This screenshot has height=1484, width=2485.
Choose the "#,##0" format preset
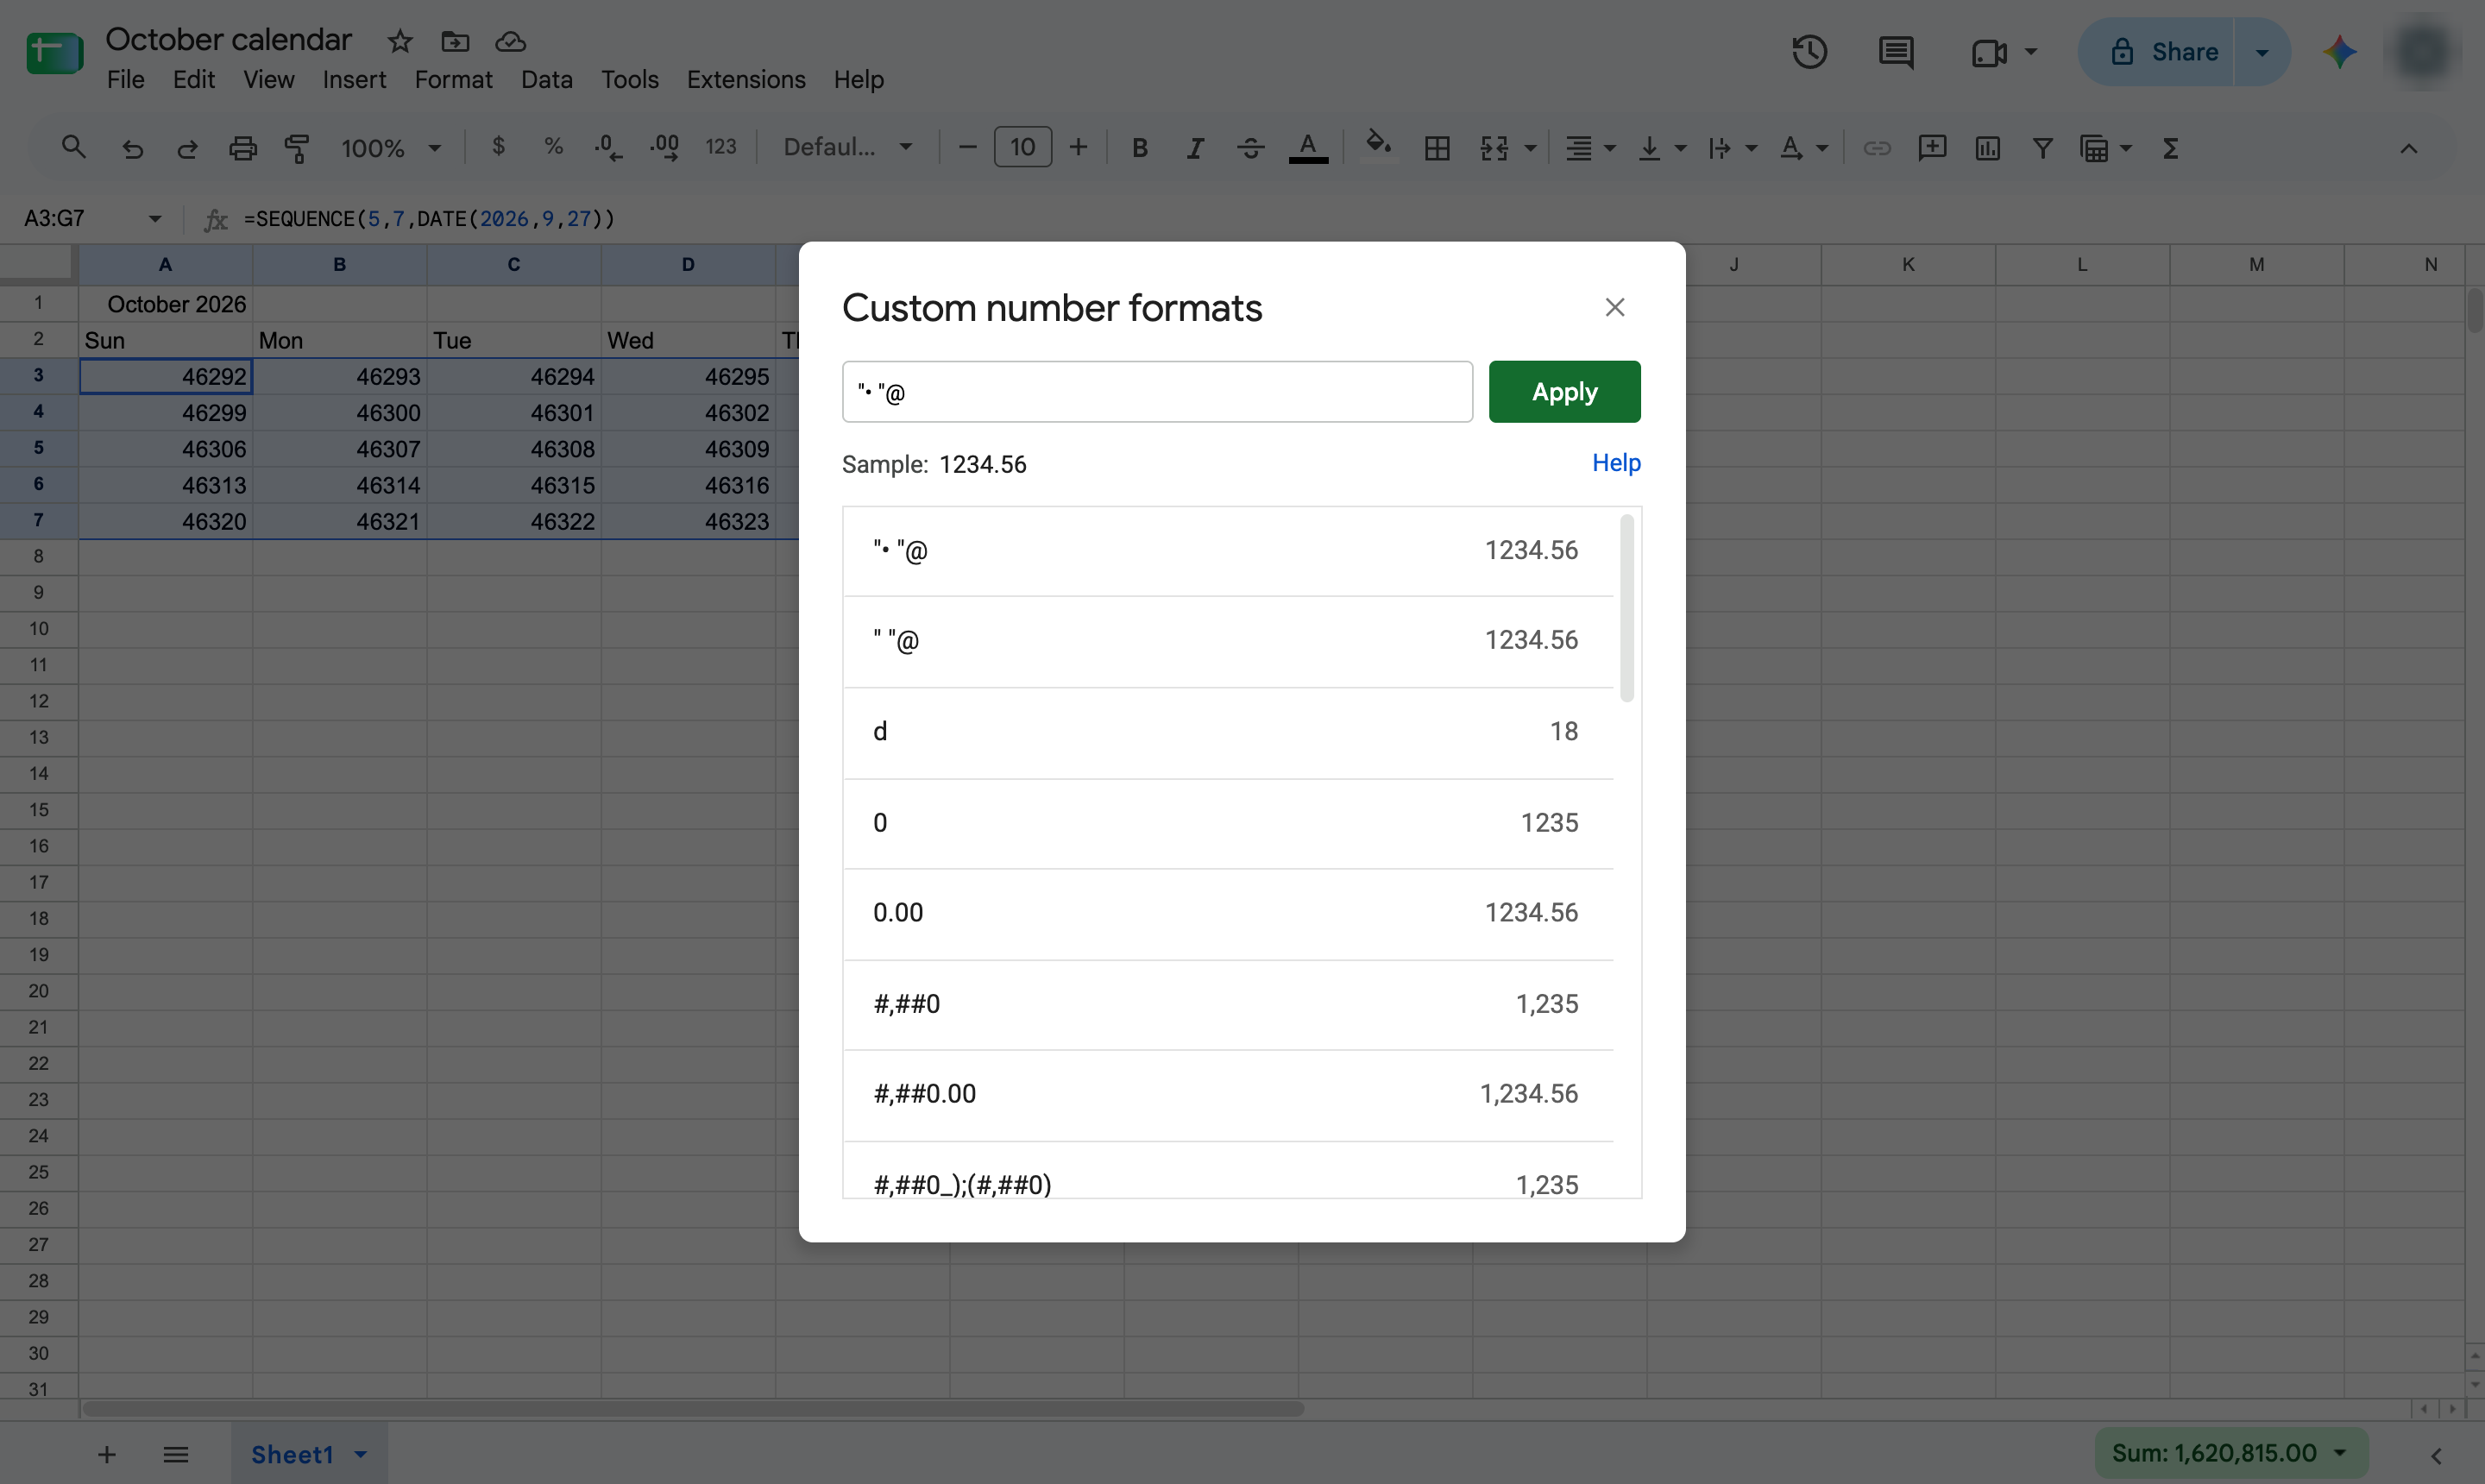(x=1228, y=1004)
